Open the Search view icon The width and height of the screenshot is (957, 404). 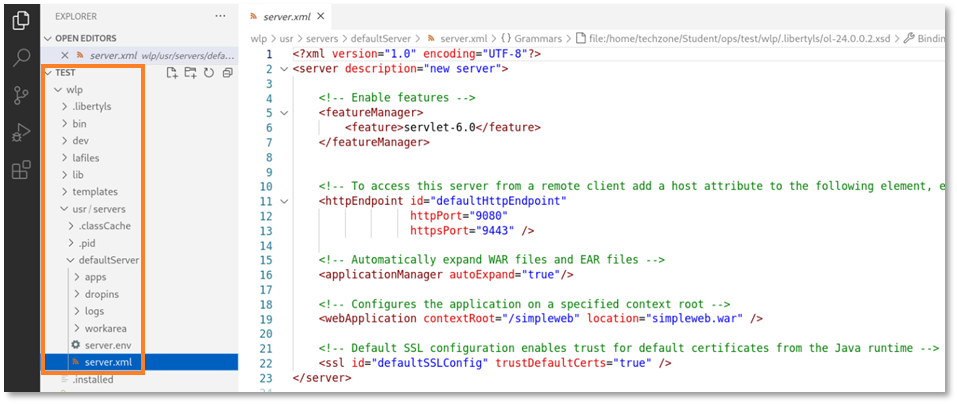click(x=21, y=58)
